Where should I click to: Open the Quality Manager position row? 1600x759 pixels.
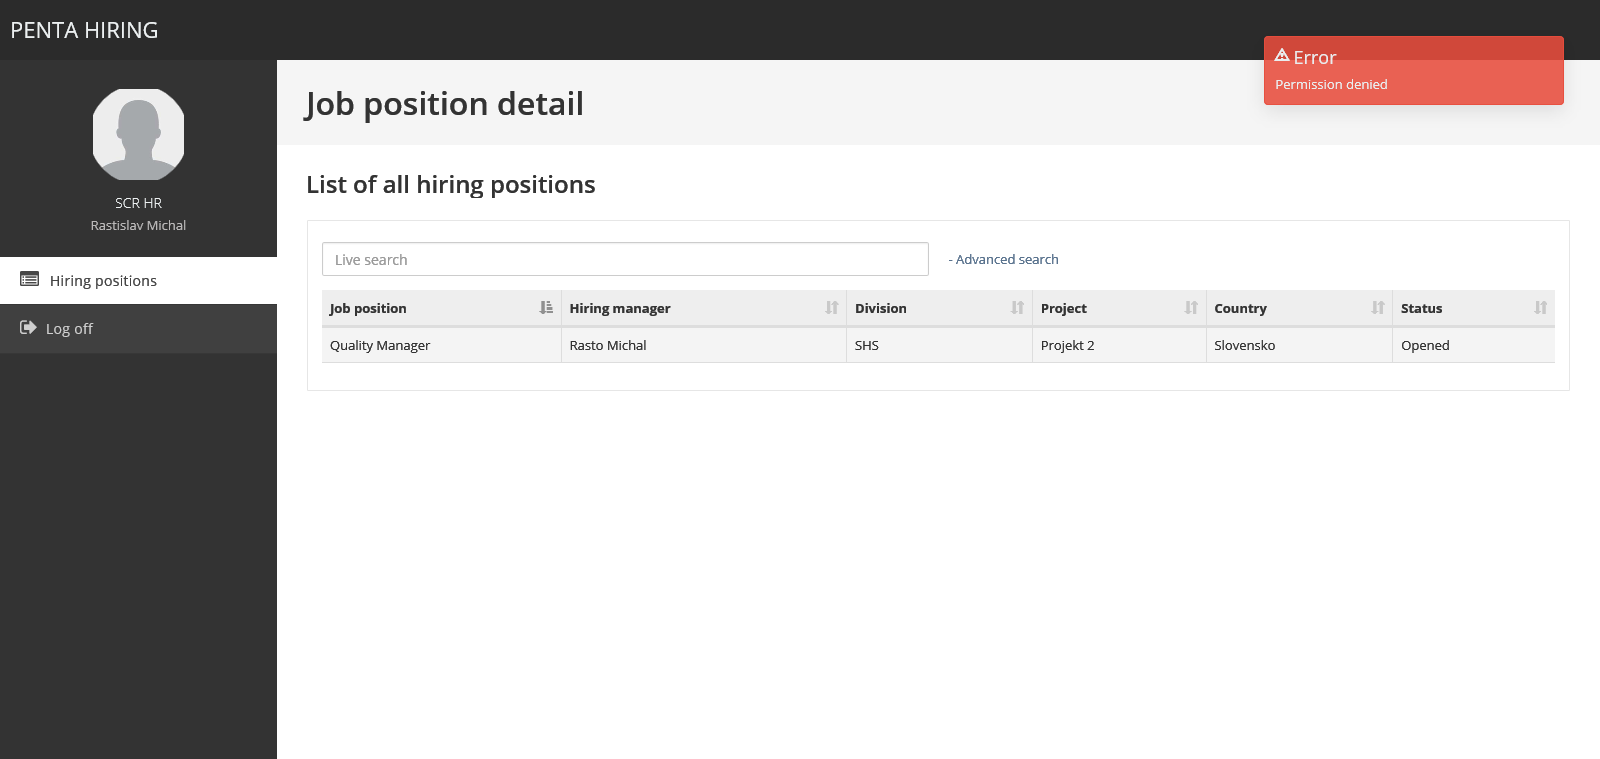pos(380,345)
